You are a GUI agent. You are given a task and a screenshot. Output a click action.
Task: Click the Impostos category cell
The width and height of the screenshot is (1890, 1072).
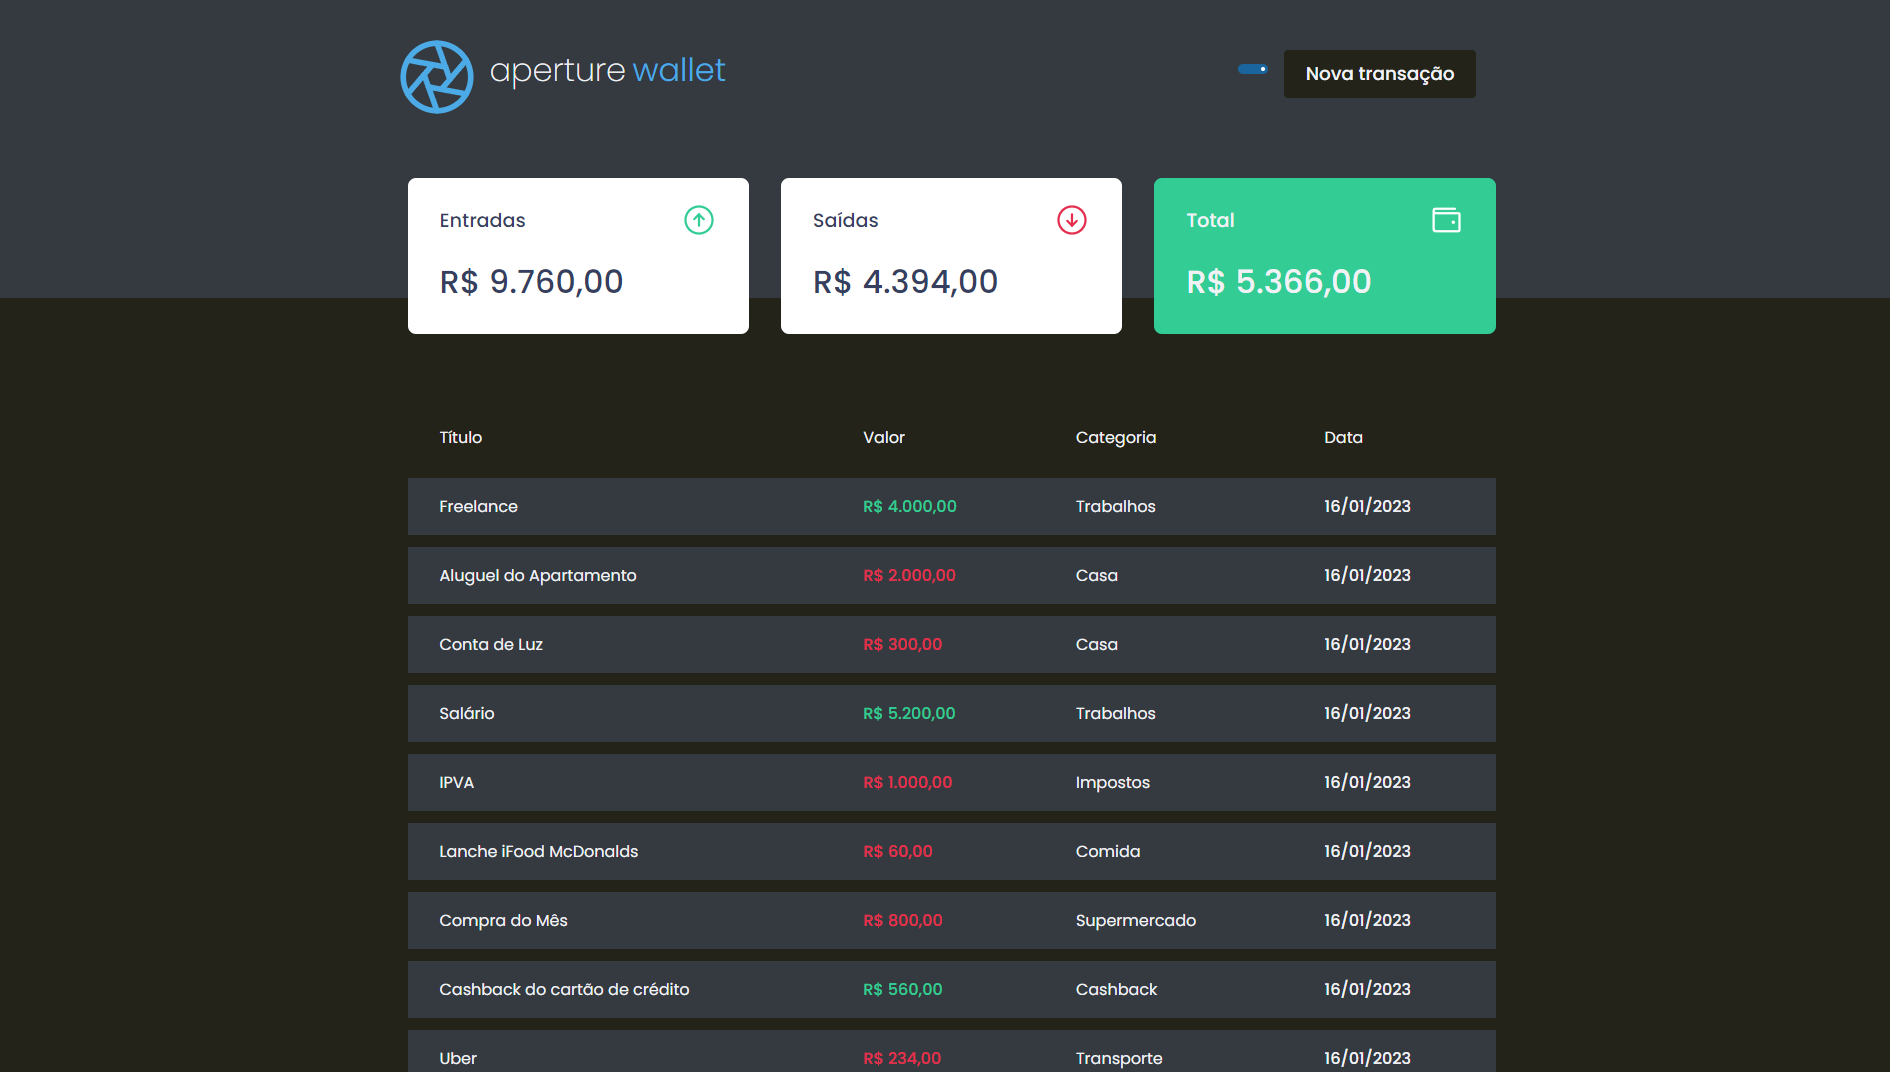pyautogui.click(x=1113, y=783)
